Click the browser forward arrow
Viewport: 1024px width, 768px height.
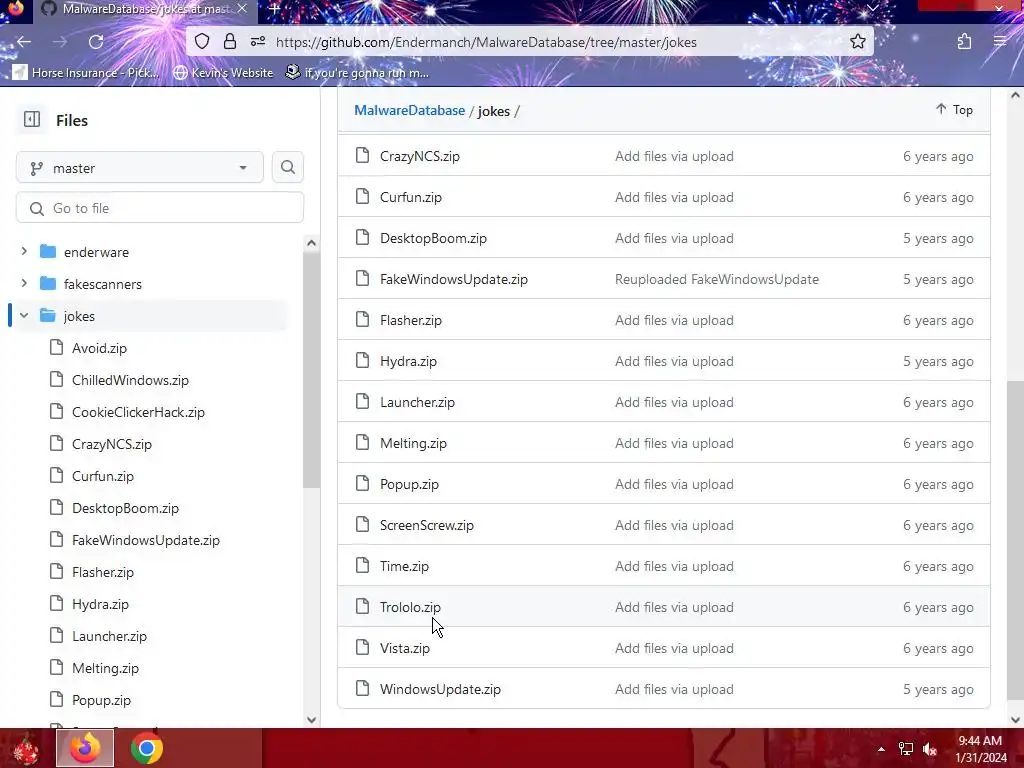[59, 42]
